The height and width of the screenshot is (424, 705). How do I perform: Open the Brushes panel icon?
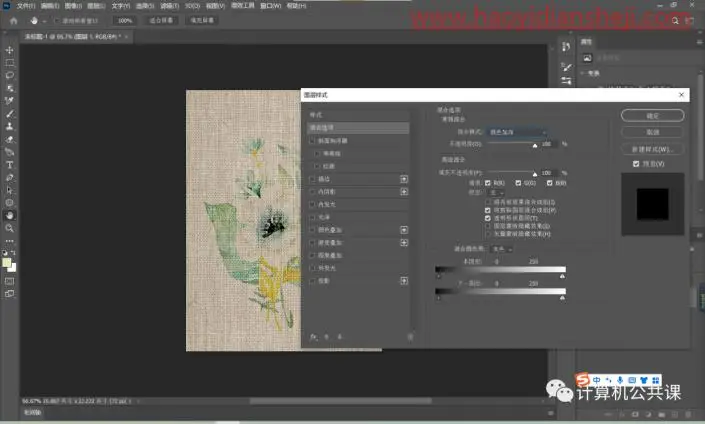tap(566, 67)
